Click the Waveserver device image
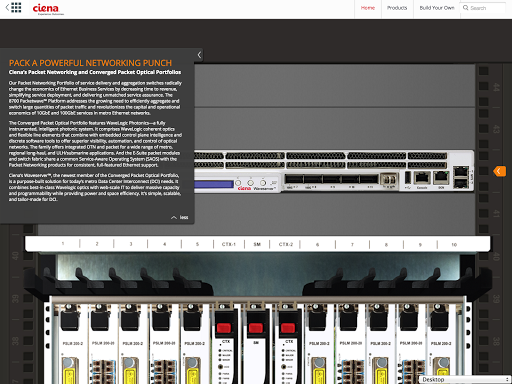 pos(334,171)
